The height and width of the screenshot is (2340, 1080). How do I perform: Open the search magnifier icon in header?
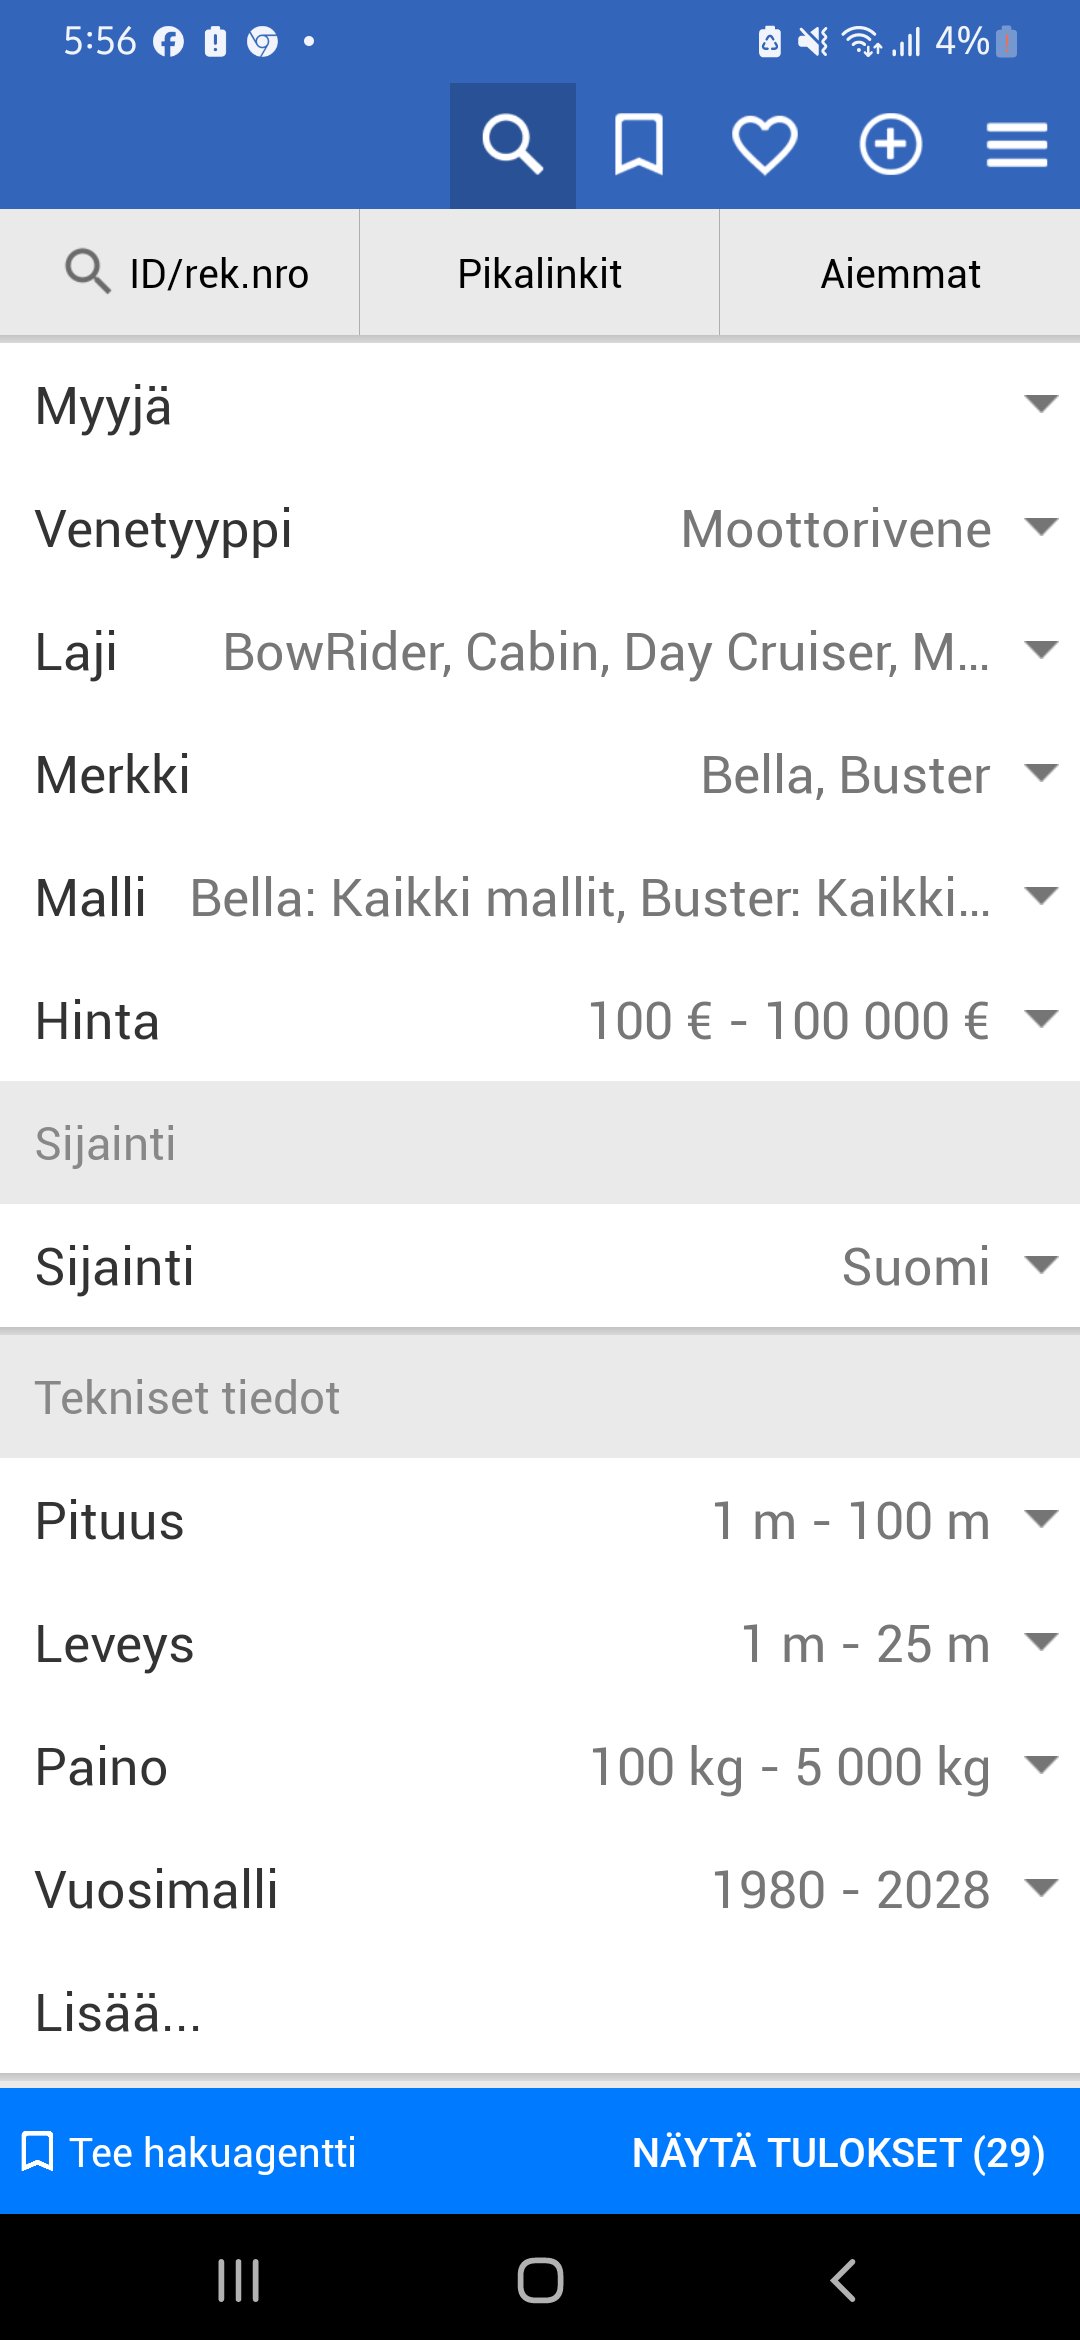tap(512, 145)
